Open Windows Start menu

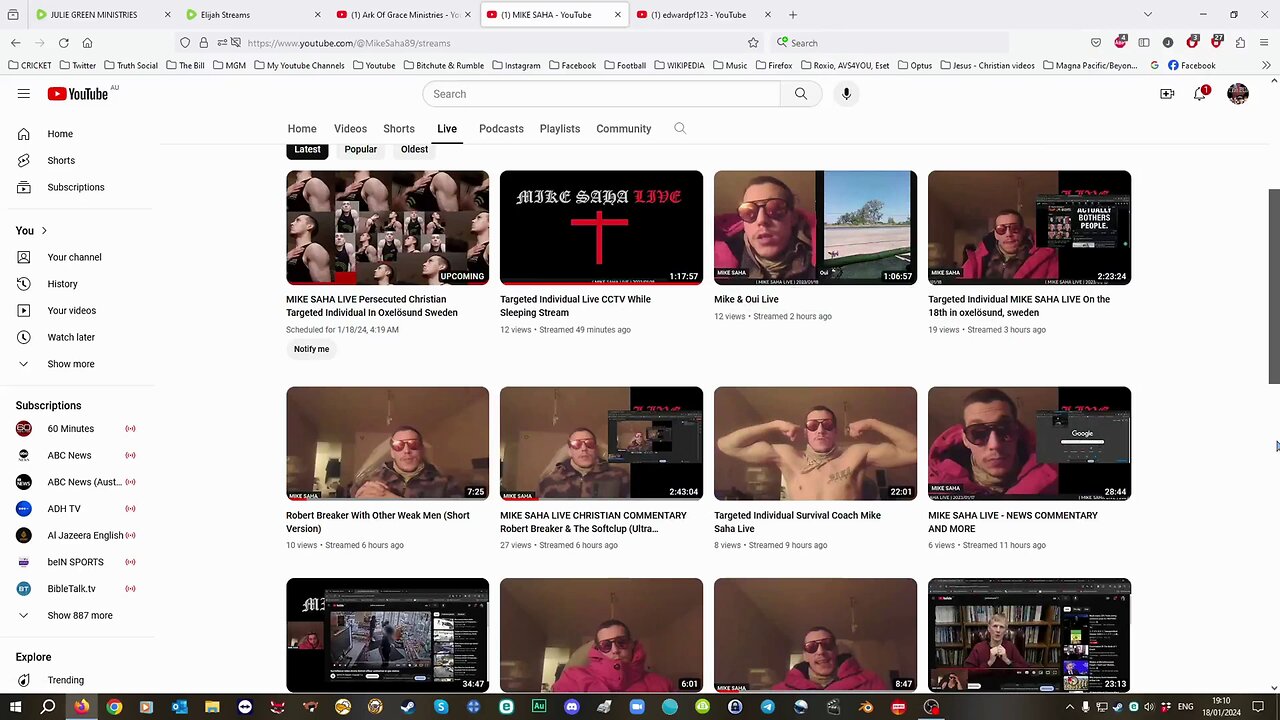tap(15, 707)
